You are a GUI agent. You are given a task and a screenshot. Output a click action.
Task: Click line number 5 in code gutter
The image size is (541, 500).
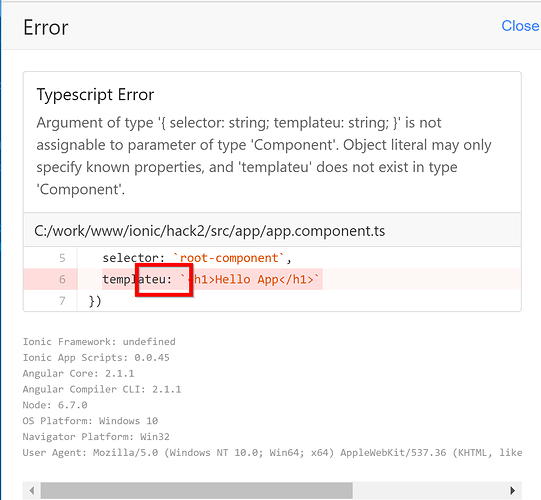tap(62, 258)
